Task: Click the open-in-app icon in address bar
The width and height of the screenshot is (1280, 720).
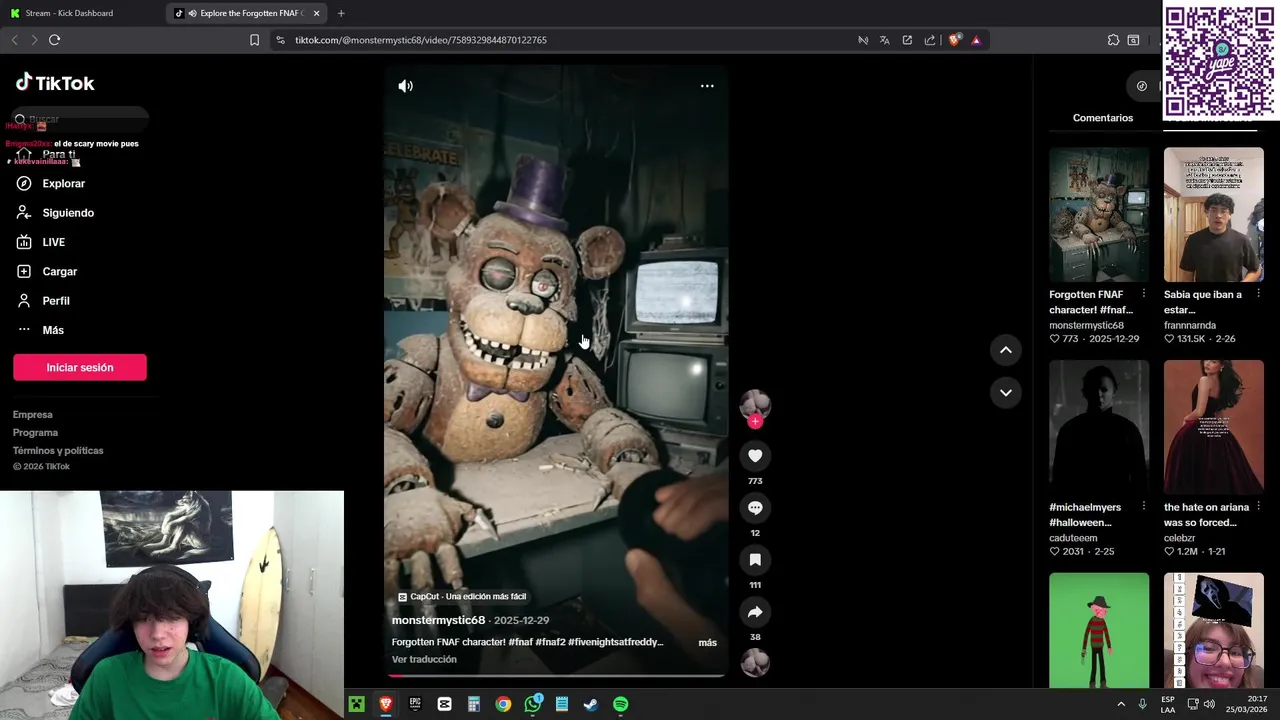Action: click(x=907, y=40)
